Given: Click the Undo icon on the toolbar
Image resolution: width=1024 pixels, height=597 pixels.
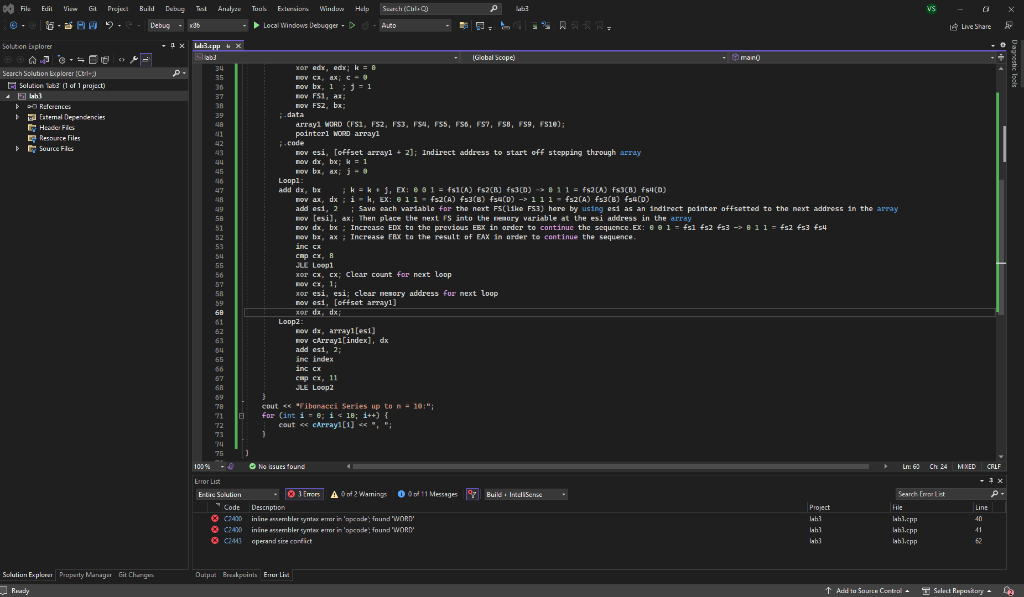Looking at the screenshot, I should [x=109, y=27].
